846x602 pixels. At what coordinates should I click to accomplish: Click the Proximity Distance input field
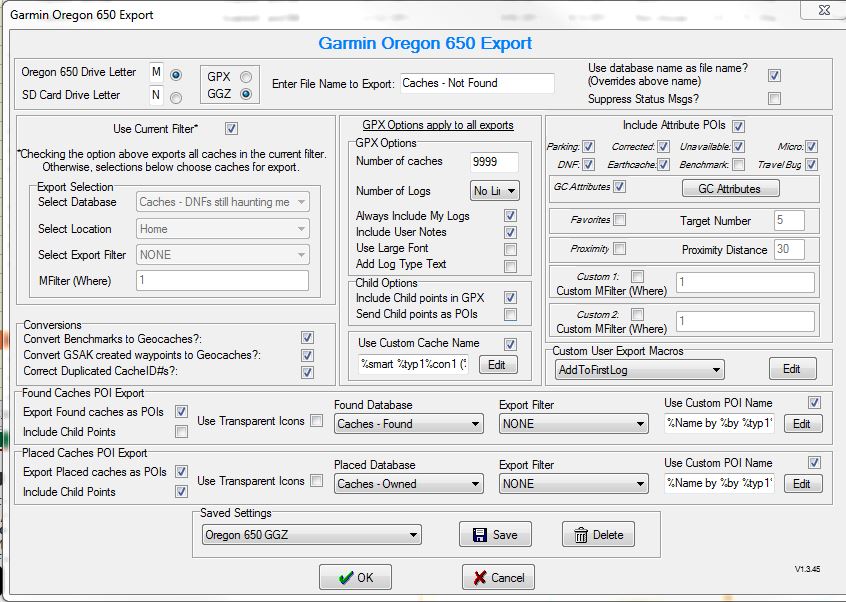pyautogui.click(x=789, y=249)
